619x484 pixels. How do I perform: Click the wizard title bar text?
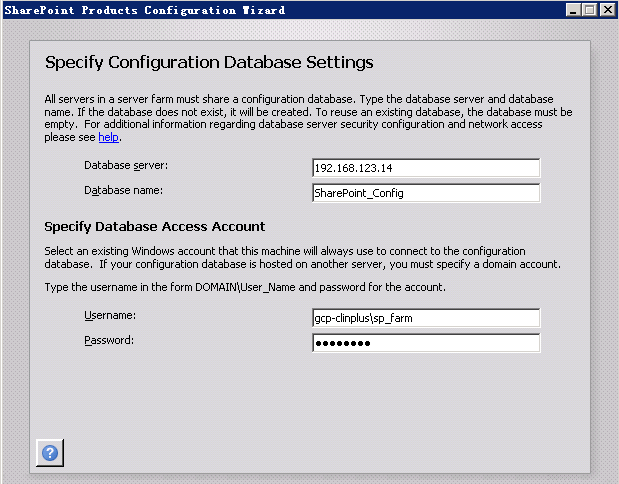point(144,10)
